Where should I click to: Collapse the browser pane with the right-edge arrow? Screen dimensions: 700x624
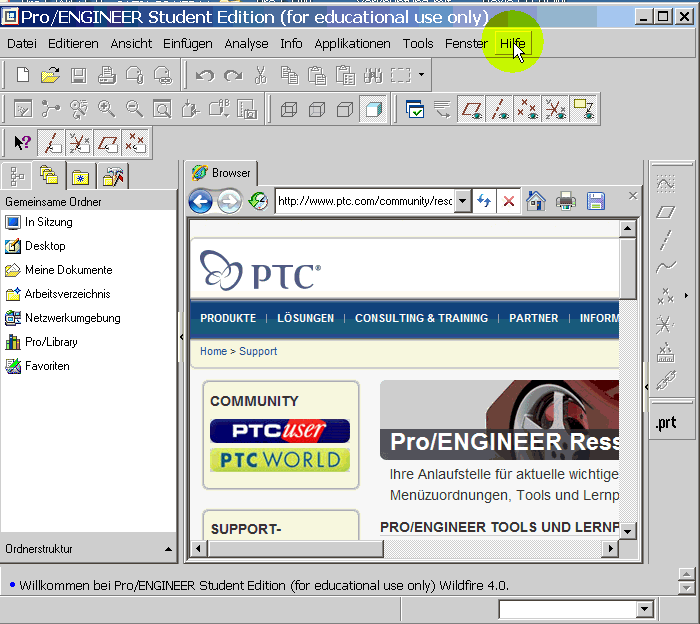pos(646,387)
